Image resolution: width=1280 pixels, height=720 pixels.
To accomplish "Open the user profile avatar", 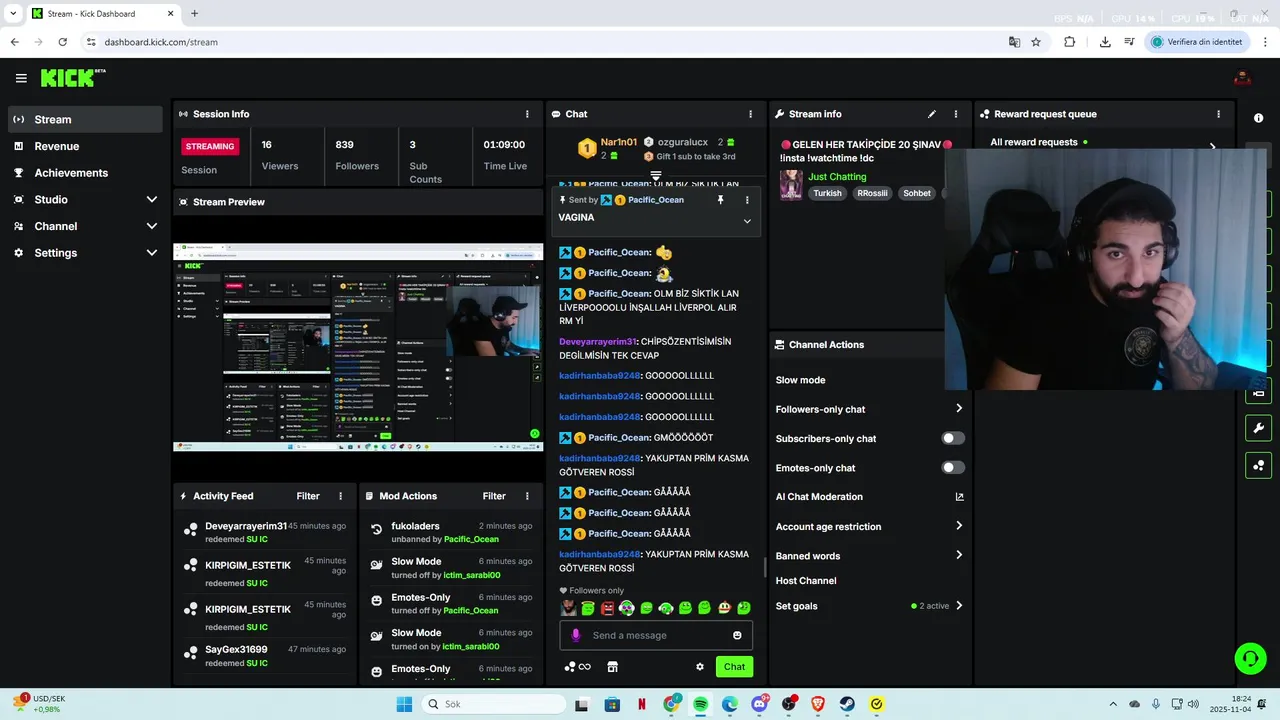I will pyautogui.click(x=1243, y=78).
